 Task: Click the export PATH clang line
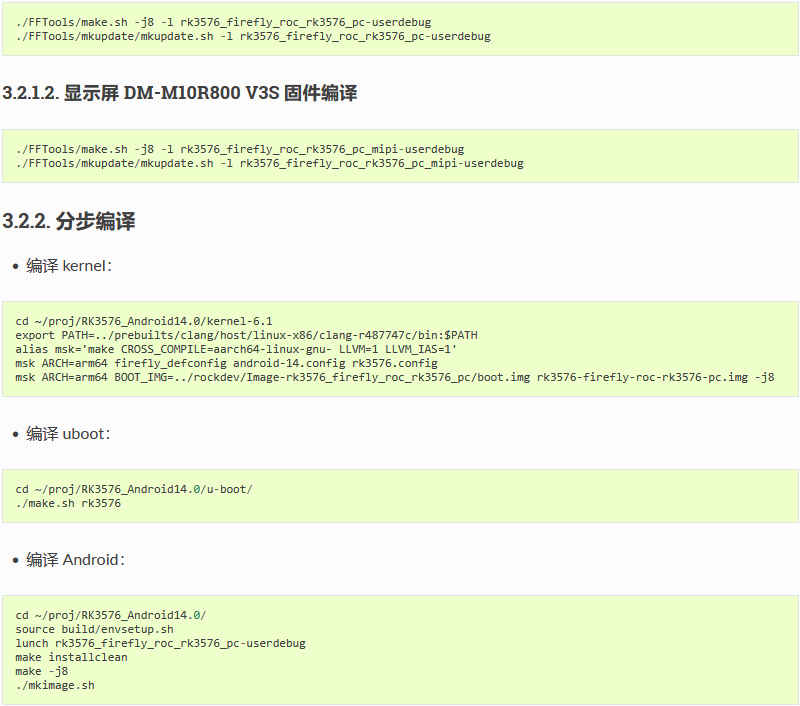pyautogui.click(x=246, y=335)
